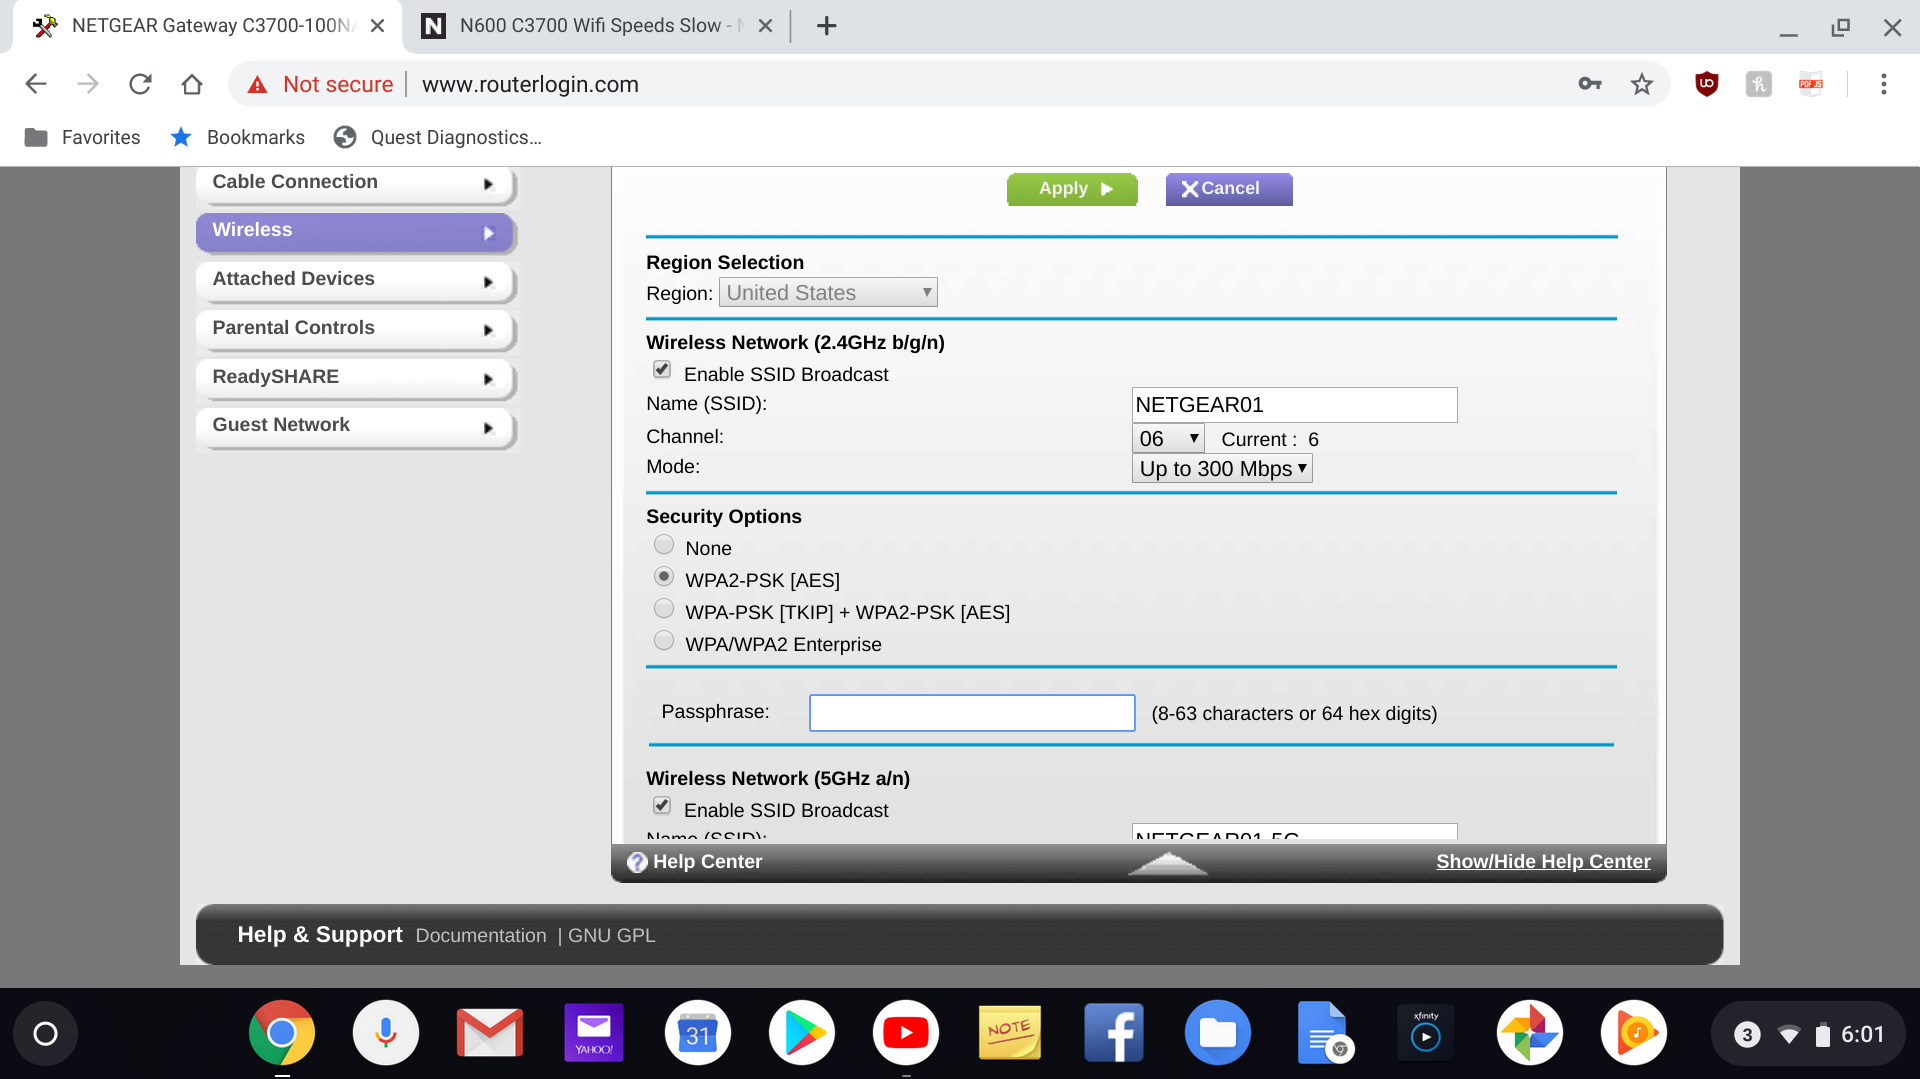Launch YouTube from the shelf
This screenshot has width=1920, height=1079.
click(905, 1033)
